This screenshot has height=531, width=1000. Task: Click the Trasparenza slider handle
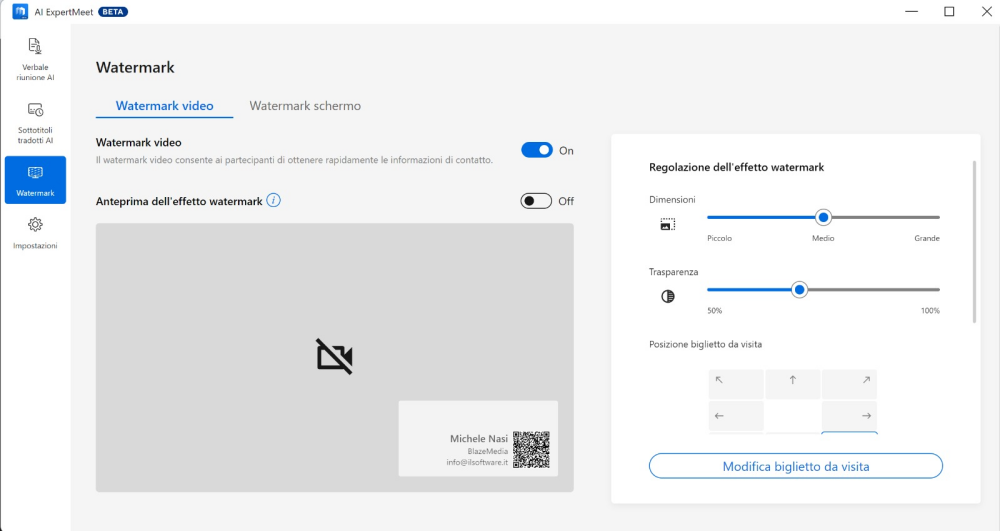[799, 290]
